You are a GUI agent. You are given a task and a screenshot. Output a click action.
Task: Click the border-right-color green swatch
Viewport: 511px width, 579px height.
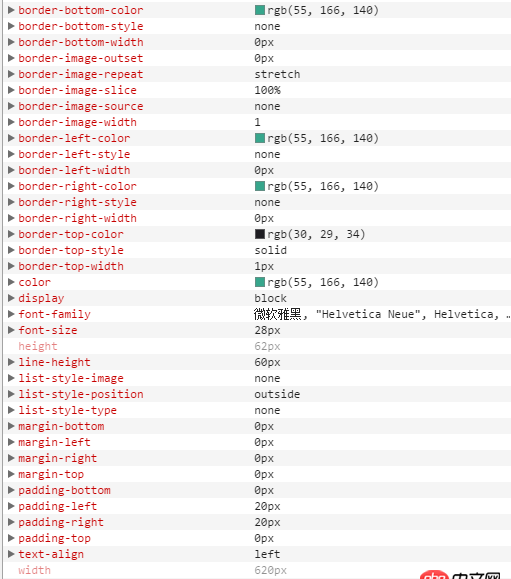(260, 186)
